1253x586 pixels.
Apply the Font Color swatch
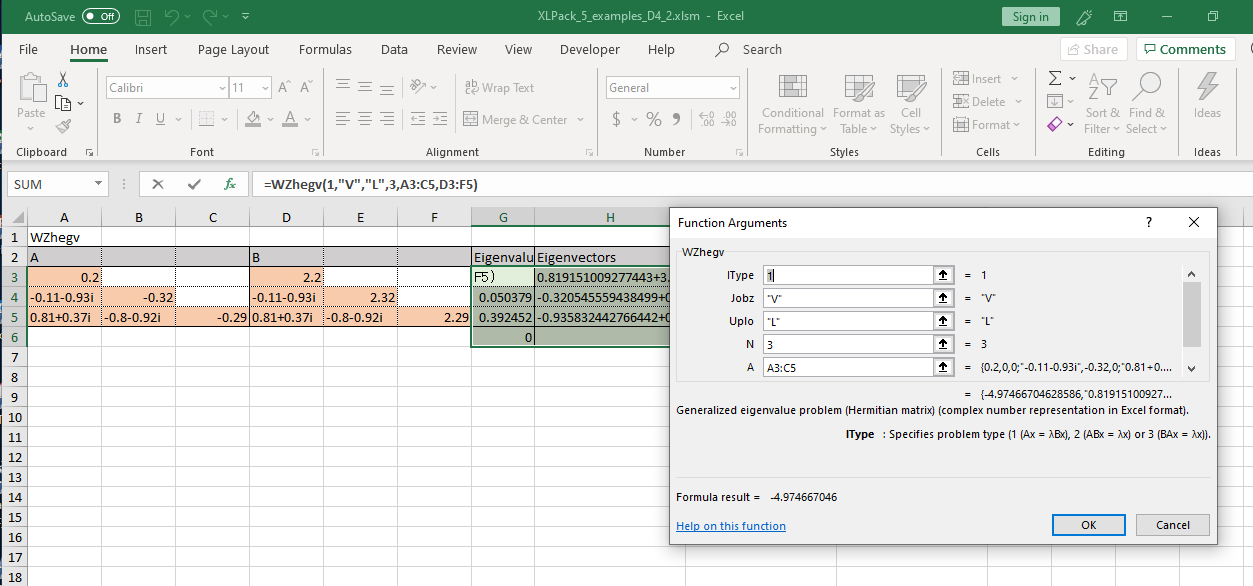click(290, 119)
